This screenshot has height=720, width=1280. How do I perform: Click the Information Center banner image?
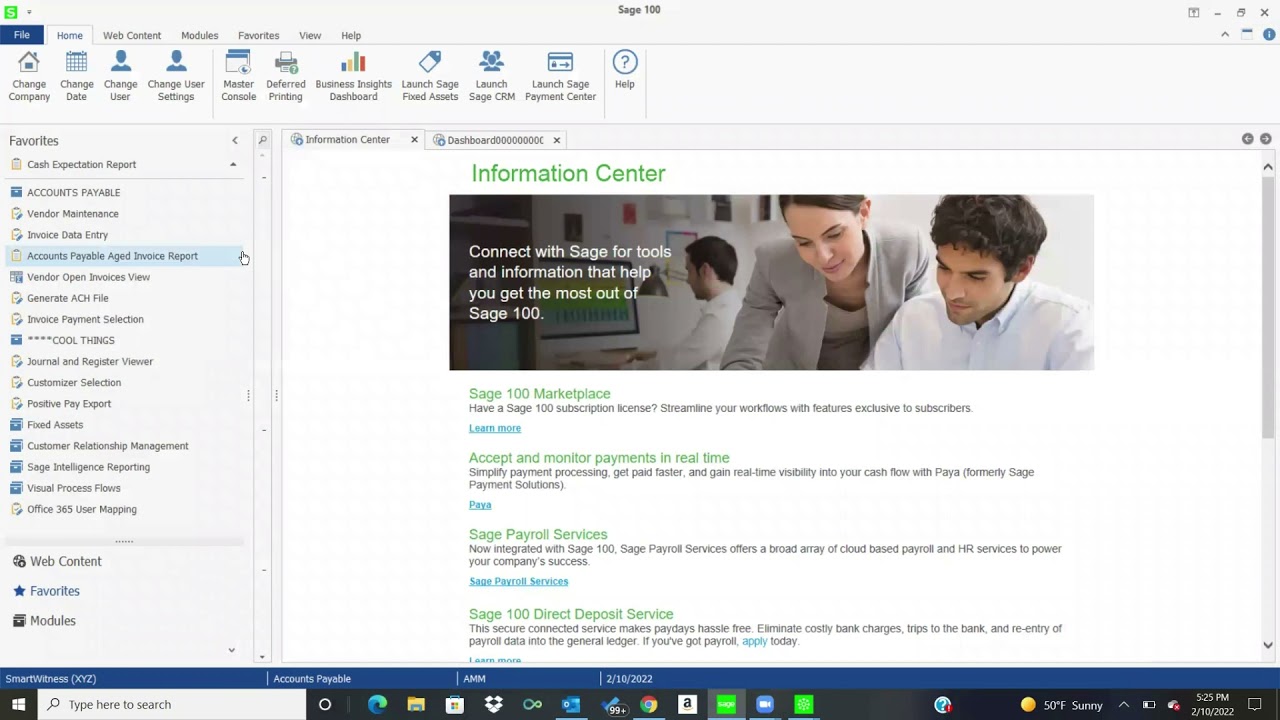(x=771, y=282)
